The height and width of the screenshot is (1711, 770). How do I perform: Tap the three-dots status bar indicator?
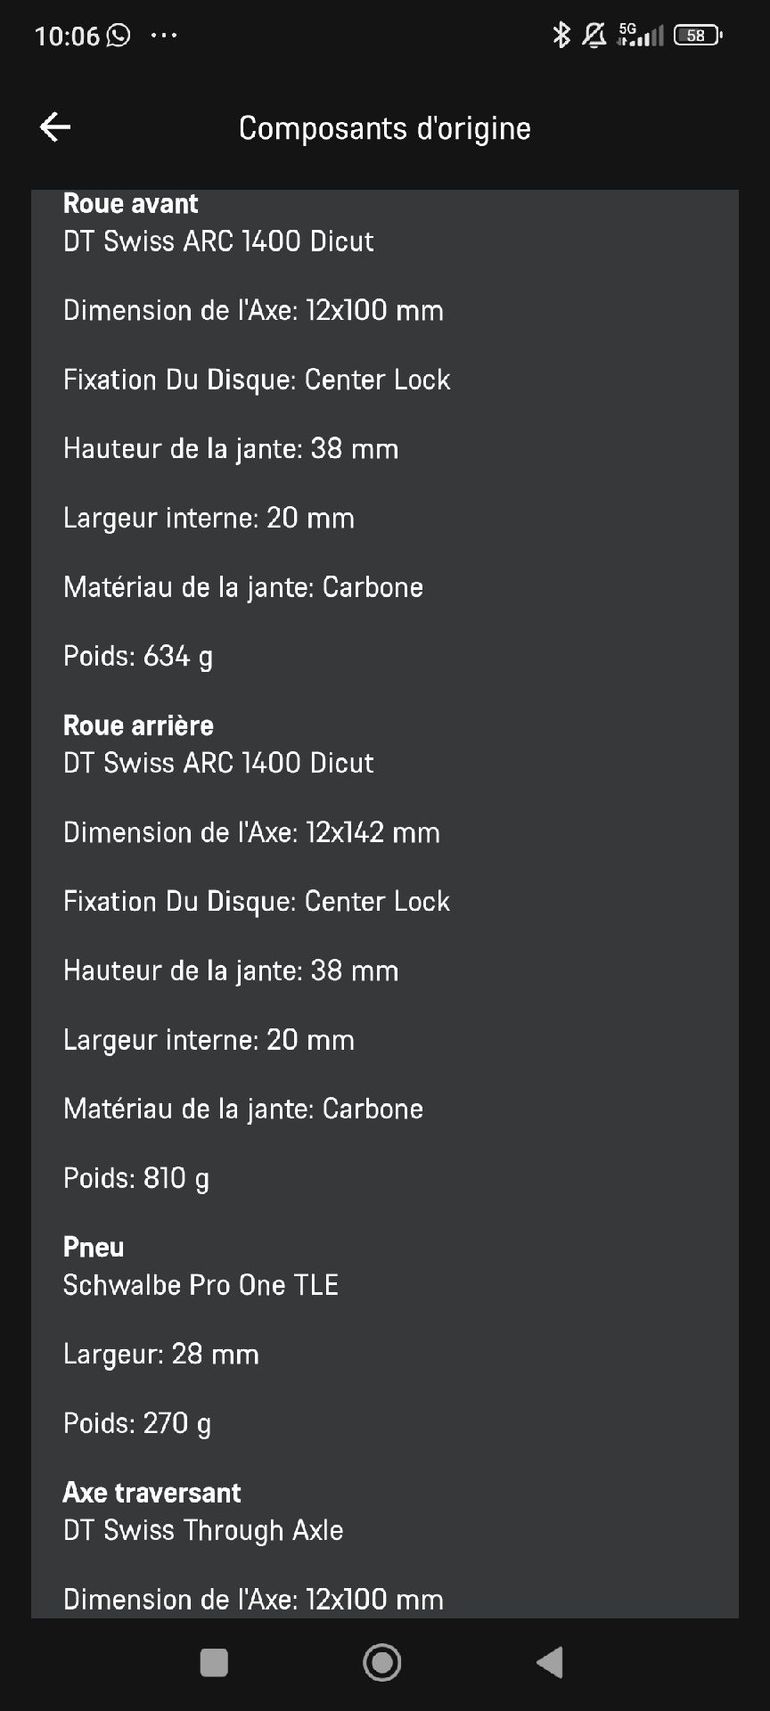[164, 35]
